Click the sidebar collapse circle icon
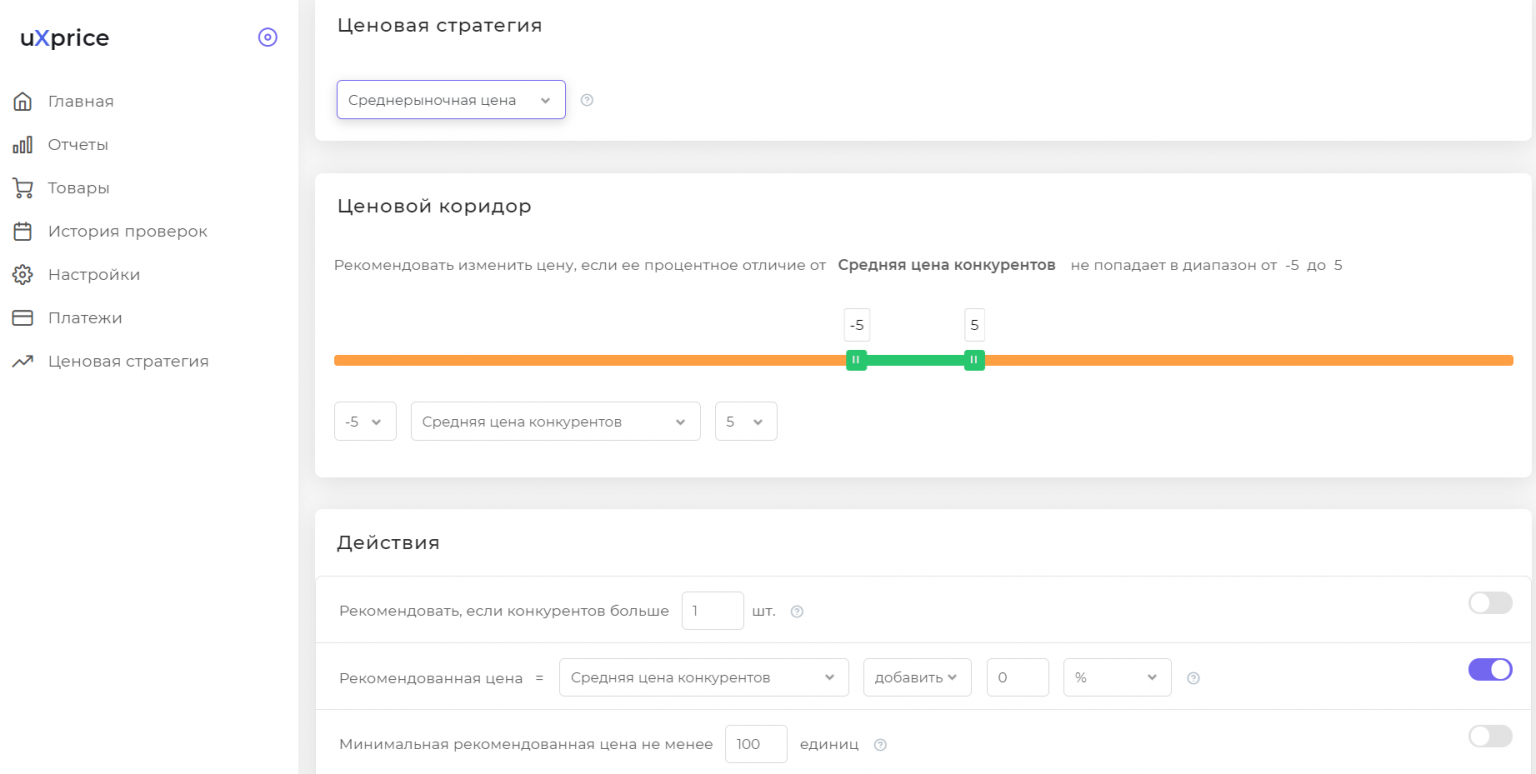1536x774 pixels. [267, 38]
